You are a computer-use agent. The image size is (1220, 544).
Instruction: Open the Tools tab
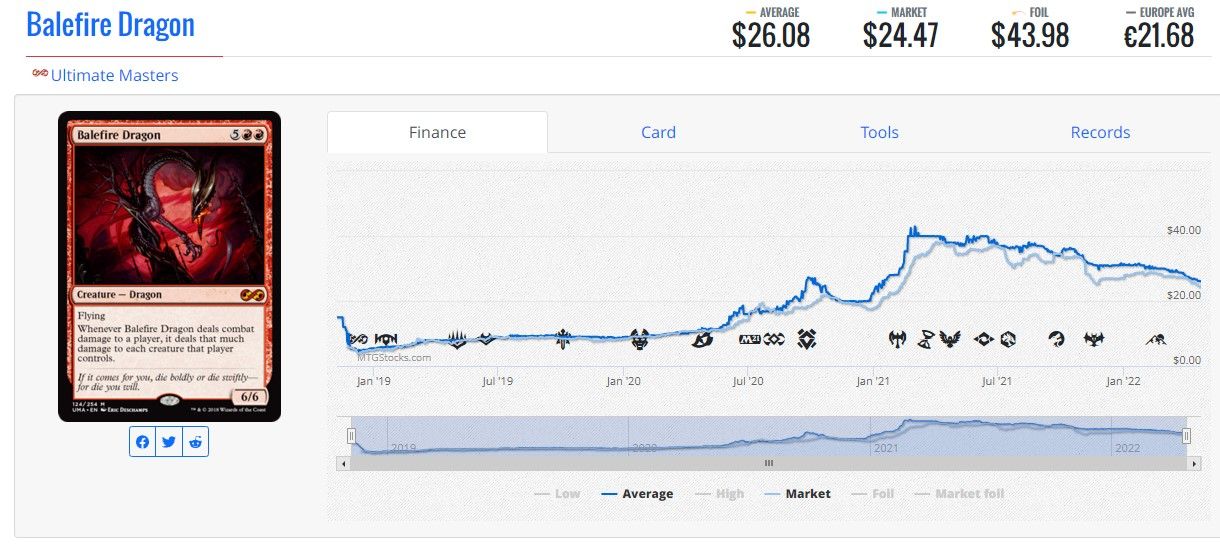(879, 132)
